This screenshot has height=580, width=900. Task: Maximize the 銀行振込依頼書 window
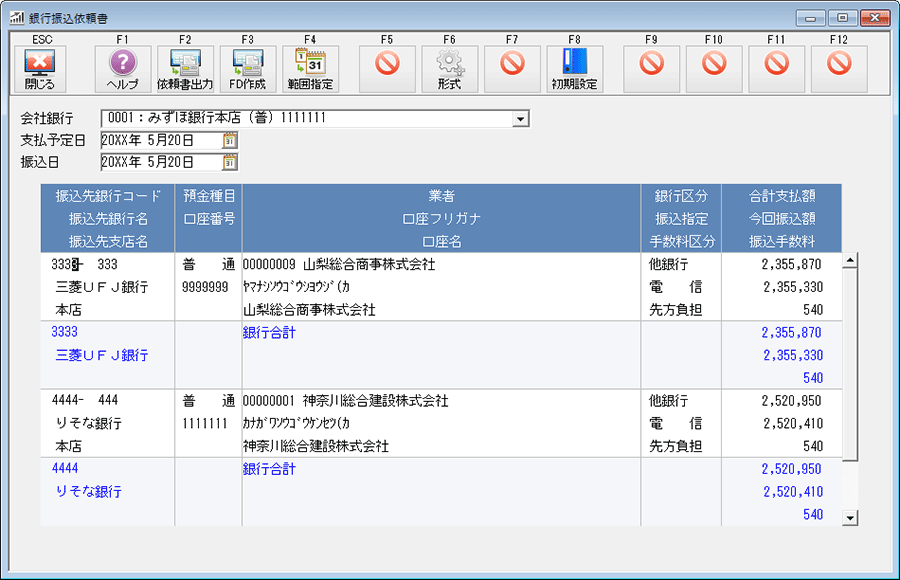[x=842, y=18]
